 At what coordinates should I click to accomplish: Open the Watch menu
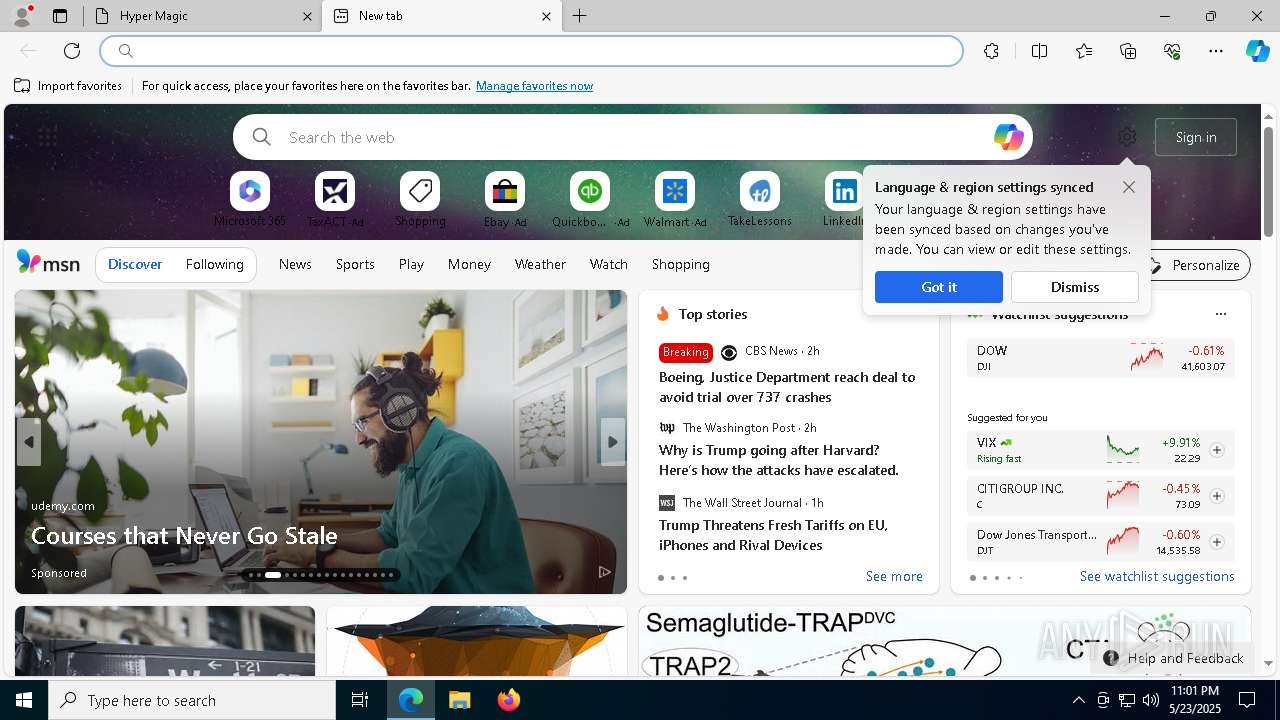[608, 264]
